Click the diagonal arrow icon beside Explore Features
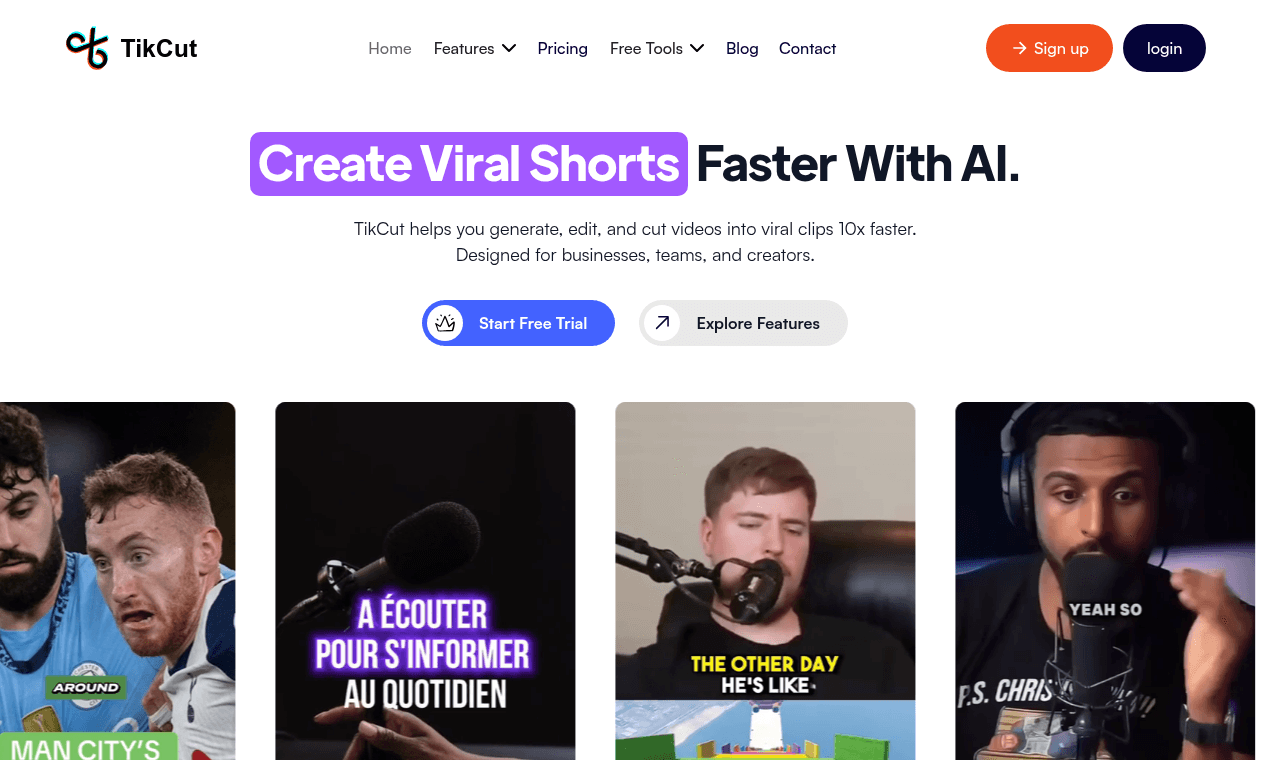Screen dimensions: 1270x760 662,323
